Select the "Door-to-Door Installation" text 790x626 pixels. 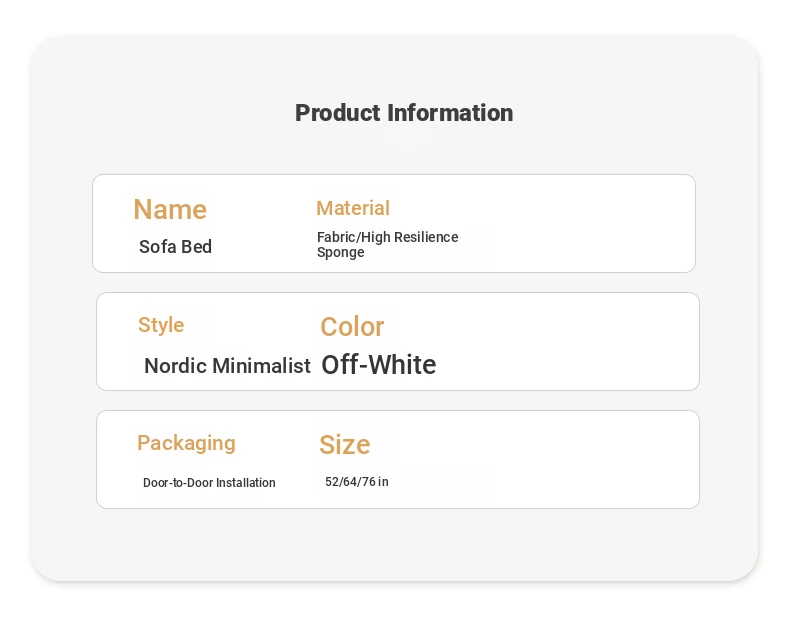click(x=209, y=483)
